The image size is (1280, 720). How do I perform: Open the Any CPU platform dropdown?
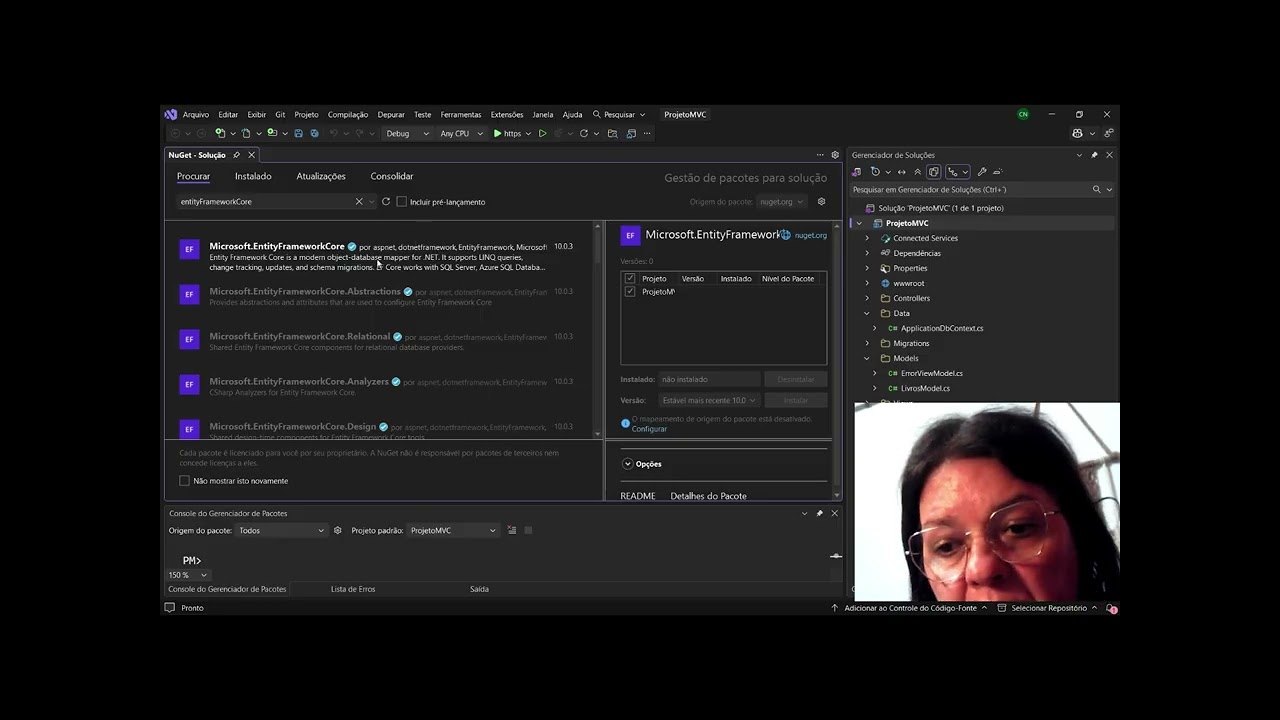click(461, 133)
